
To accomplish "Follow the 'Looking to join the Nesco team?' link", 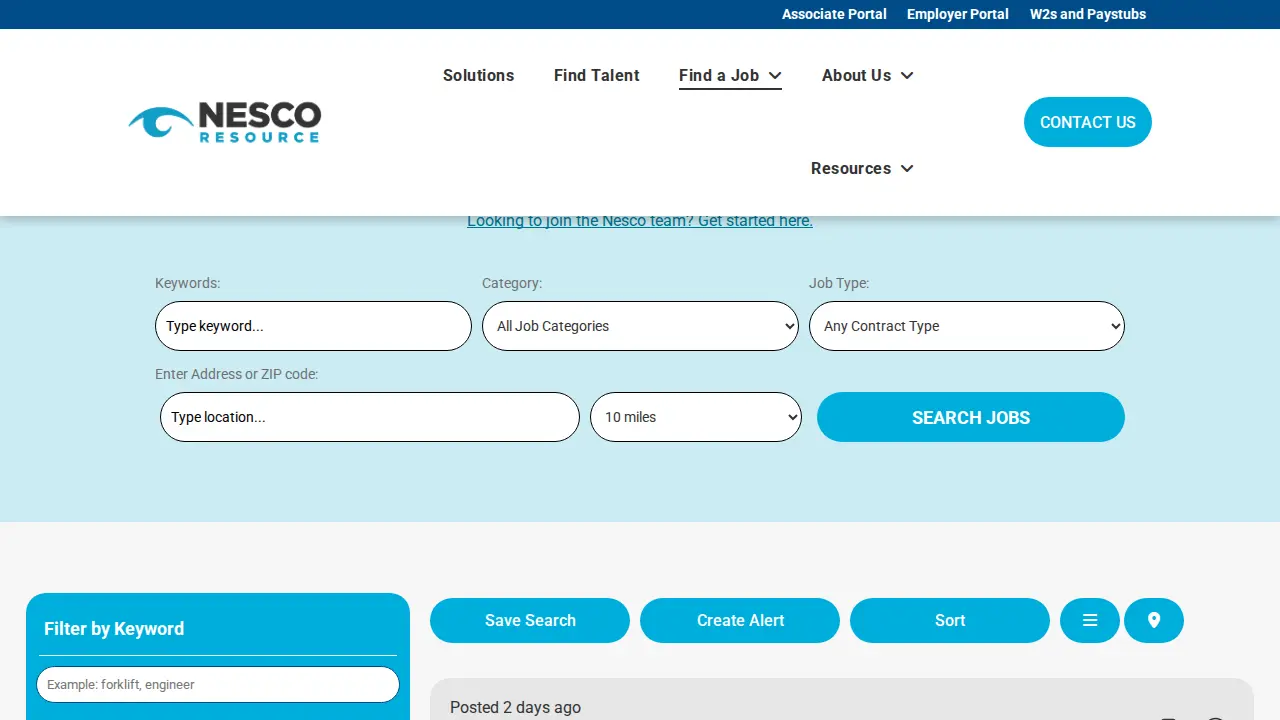I will [x=640, y=221].
